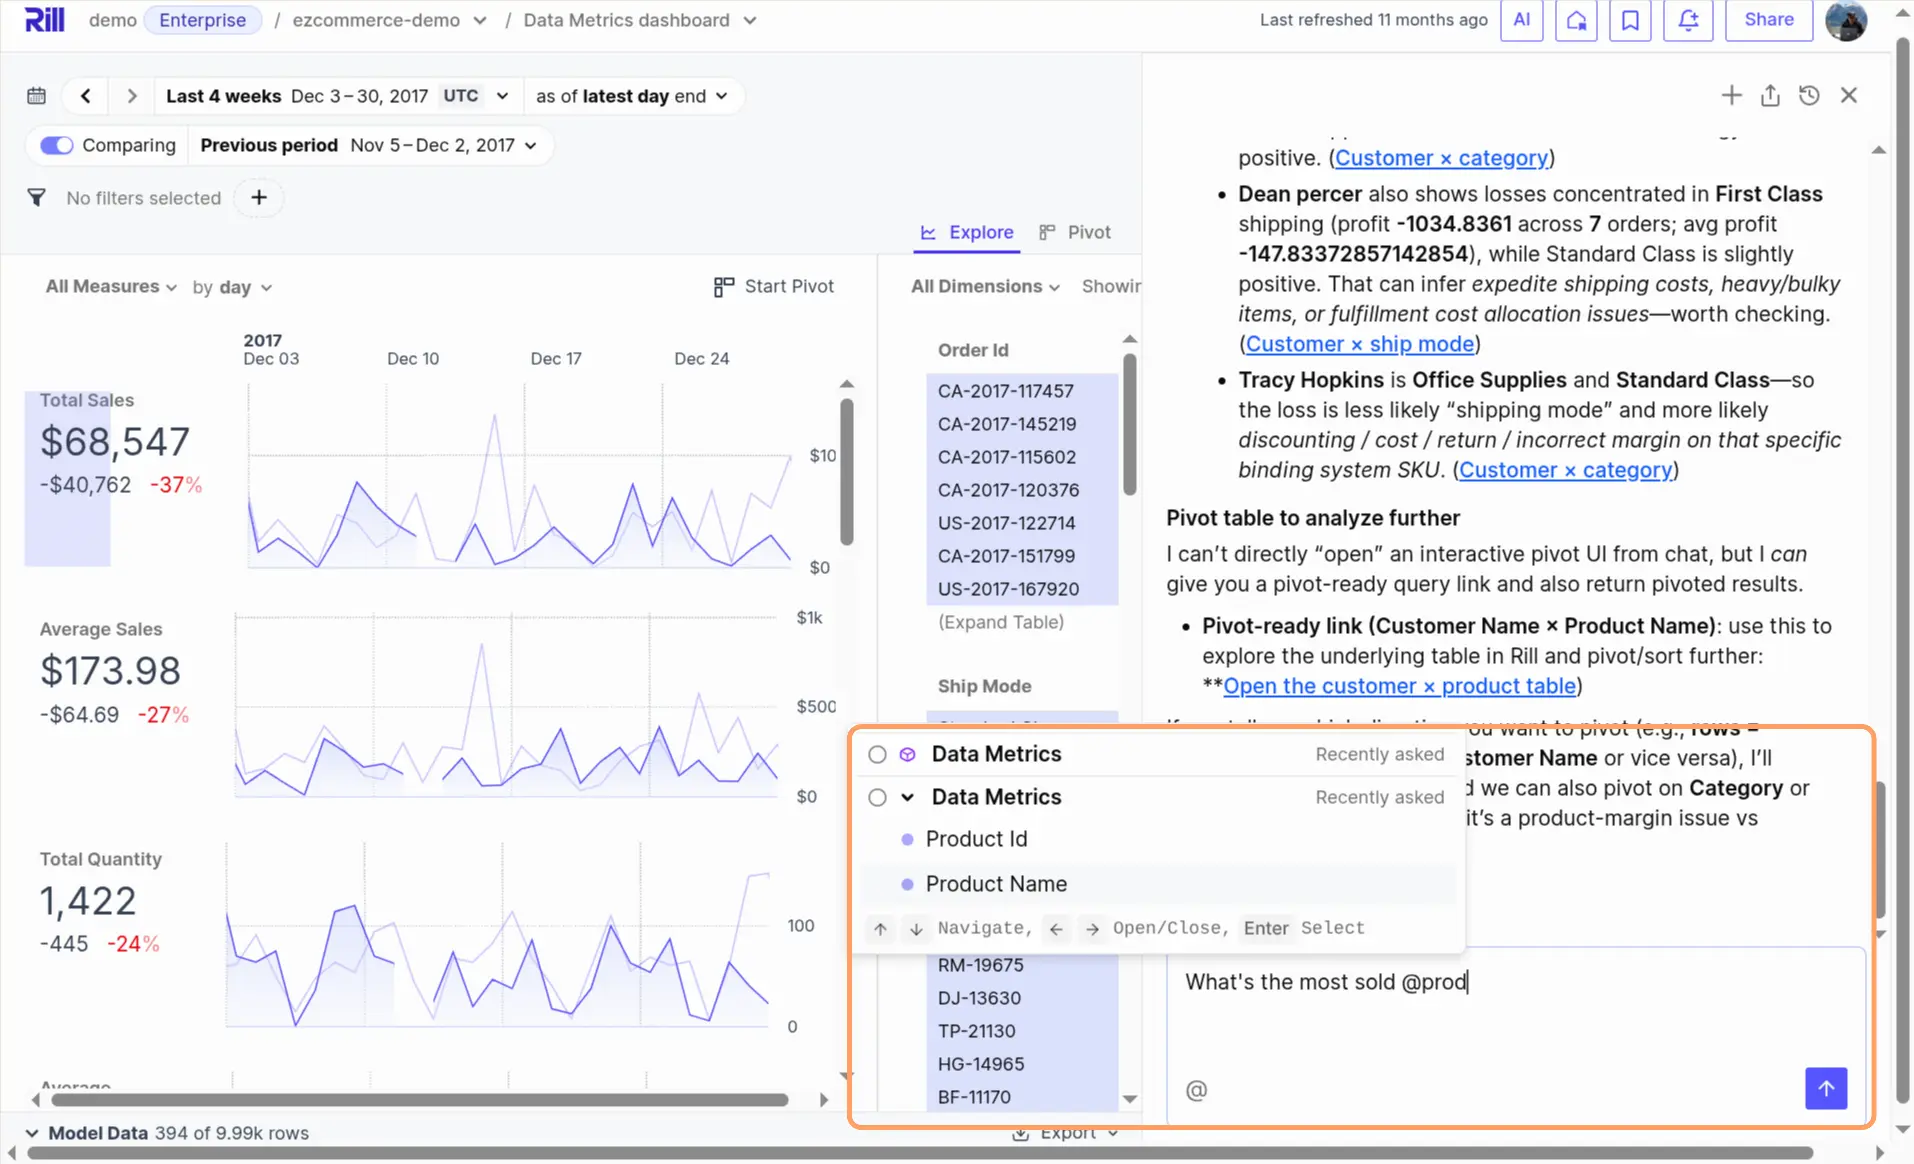The height and width of the screenshot is (1164, 1914).
Task: Open the Previous period comparison dropdown
Action: pos(368,145)
